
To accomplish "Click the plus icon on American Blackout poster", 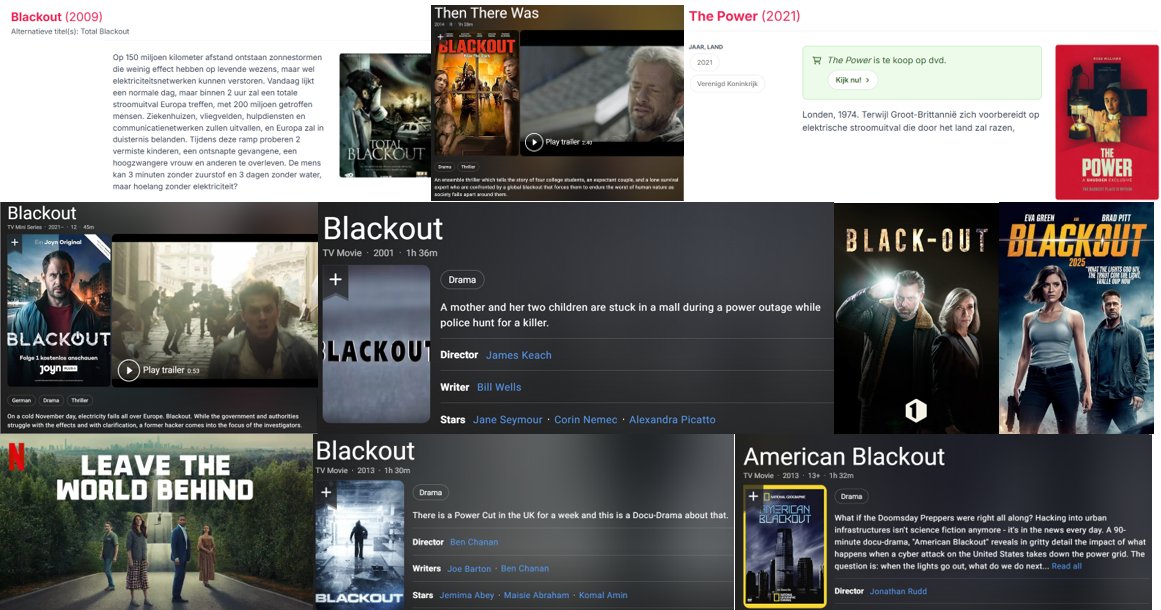I will (753, 496).
